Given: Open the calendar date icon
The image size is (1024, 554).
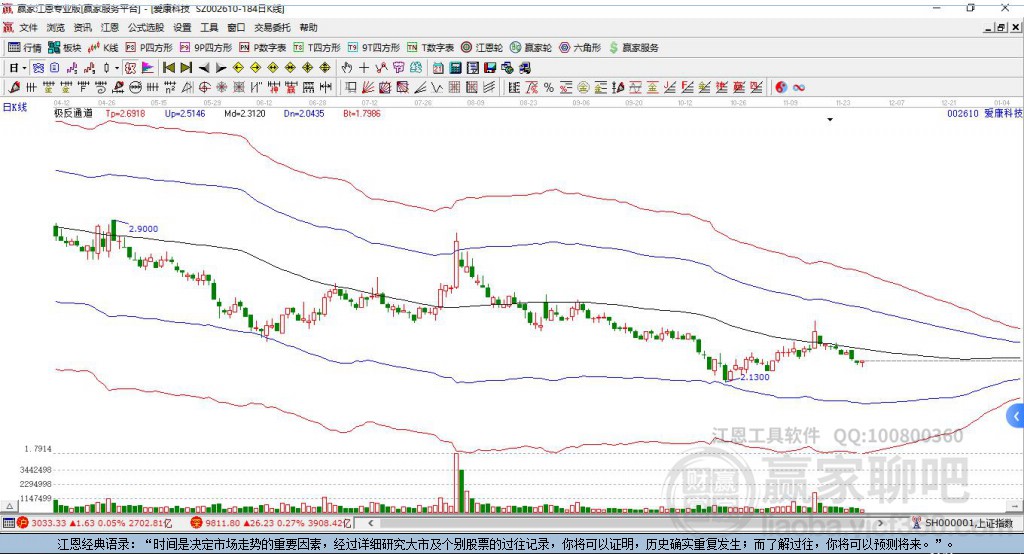Looking at the screenshot, I should coord(438,68).
